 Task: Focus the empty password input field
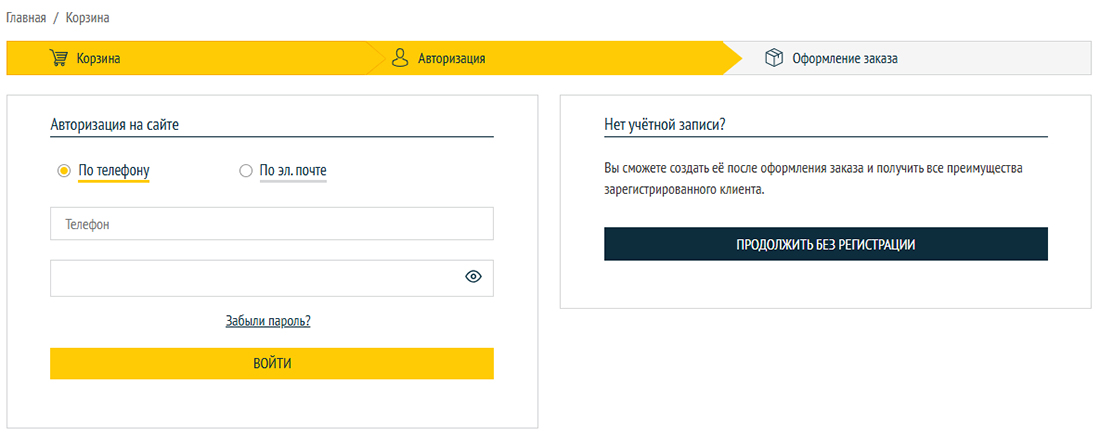(x=255, y=278)
